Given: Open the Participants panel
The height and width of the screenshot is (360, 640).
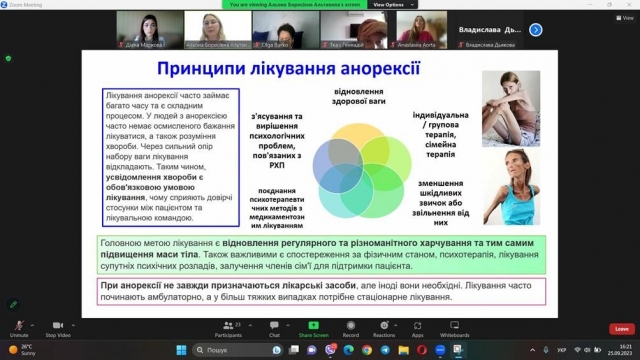Looking at the screenshot, I should click(228, 329).
